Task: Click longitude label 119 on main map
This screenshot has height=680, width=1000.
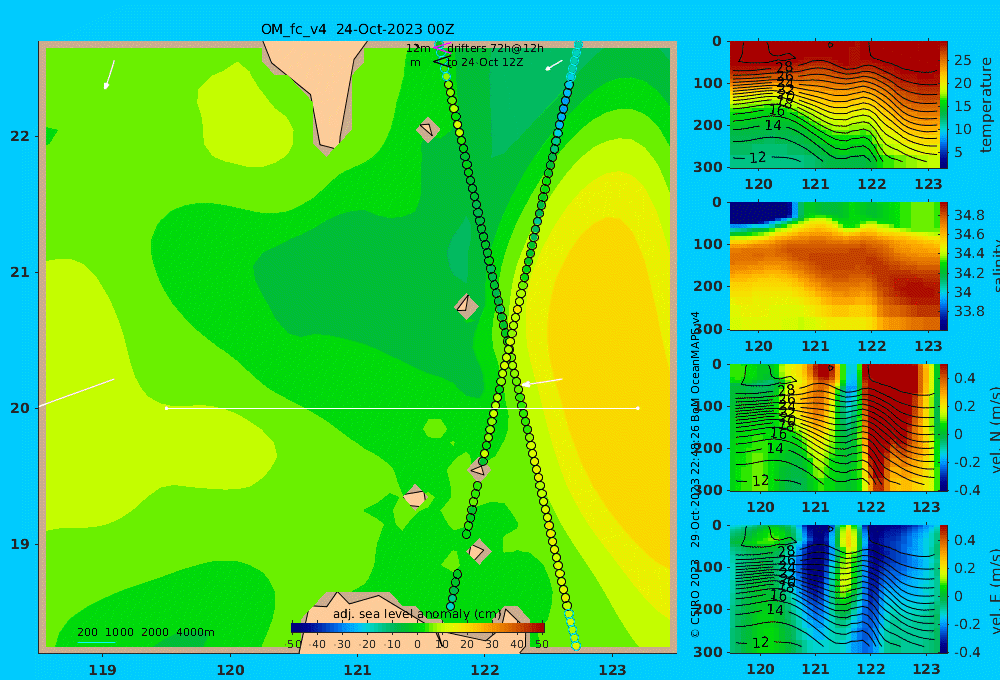Action: pos(103,670)
